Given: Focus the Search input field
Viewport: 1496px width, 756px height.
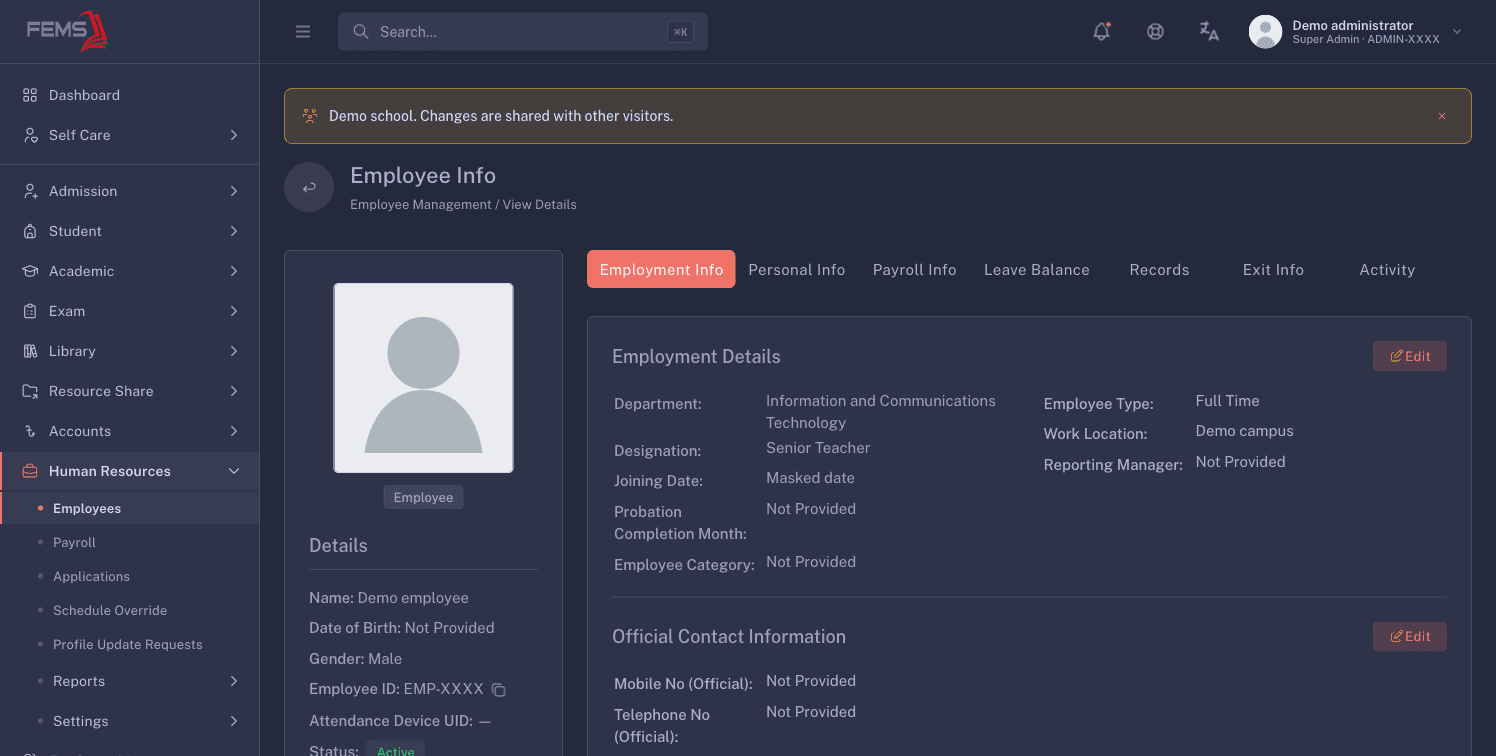Looking at the screenshot, I should [523, 32].
